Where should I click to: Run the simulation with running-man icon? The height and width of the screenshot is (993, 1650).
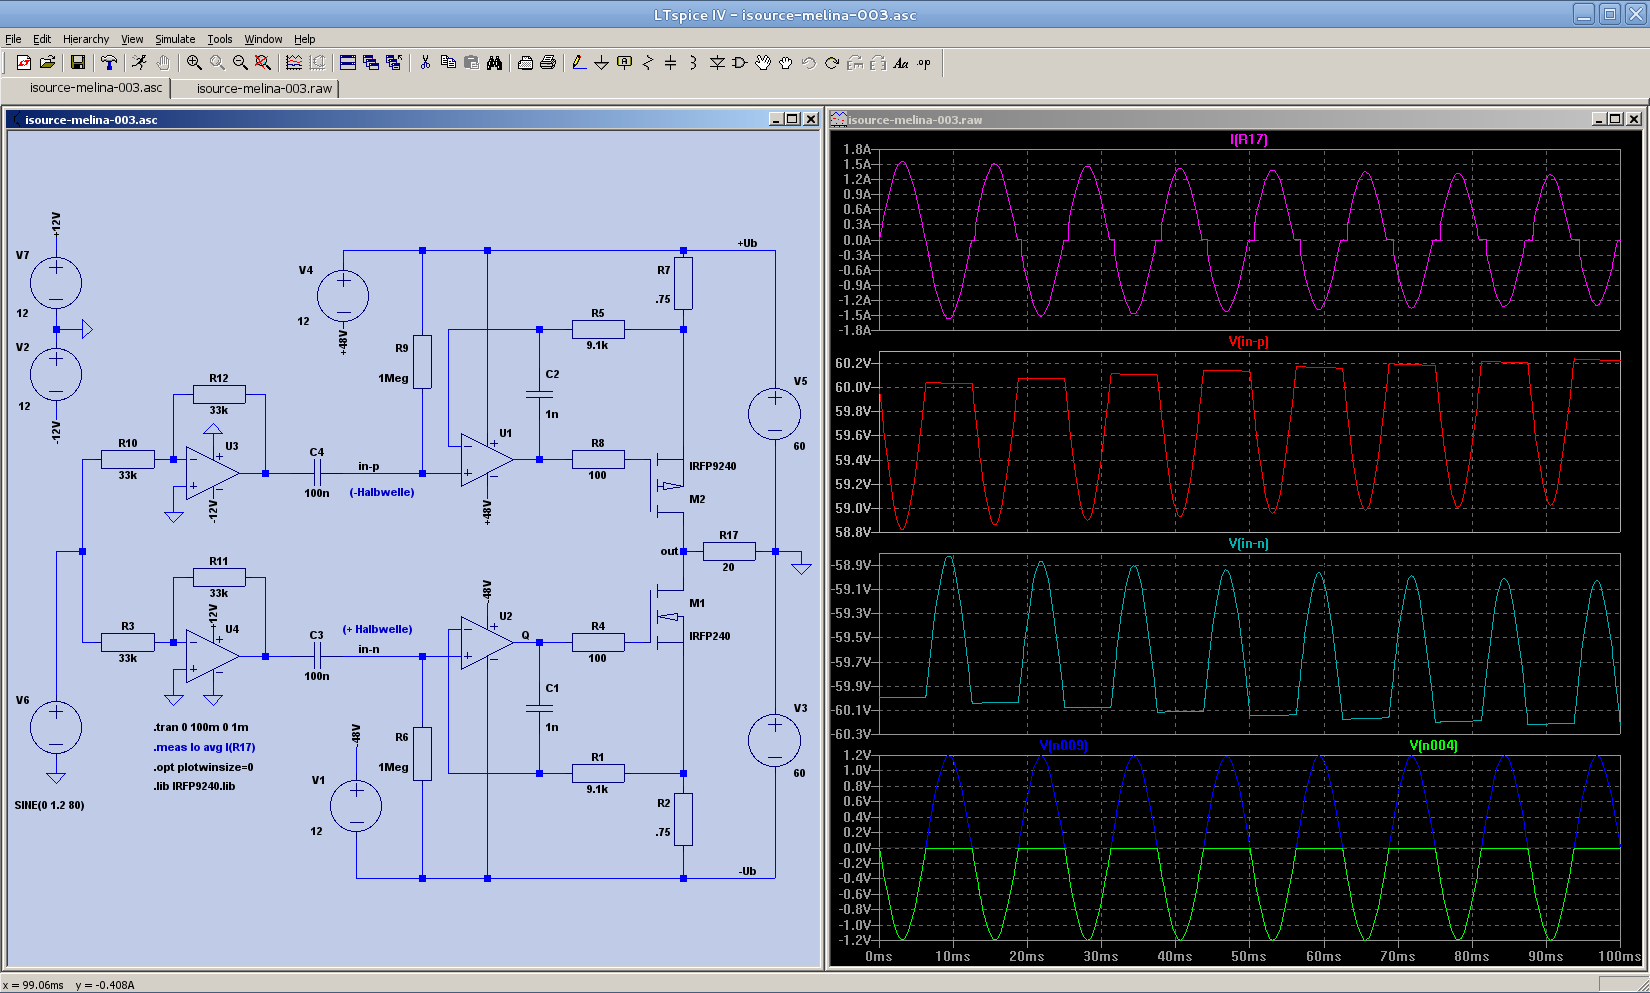tap(139, 63)
